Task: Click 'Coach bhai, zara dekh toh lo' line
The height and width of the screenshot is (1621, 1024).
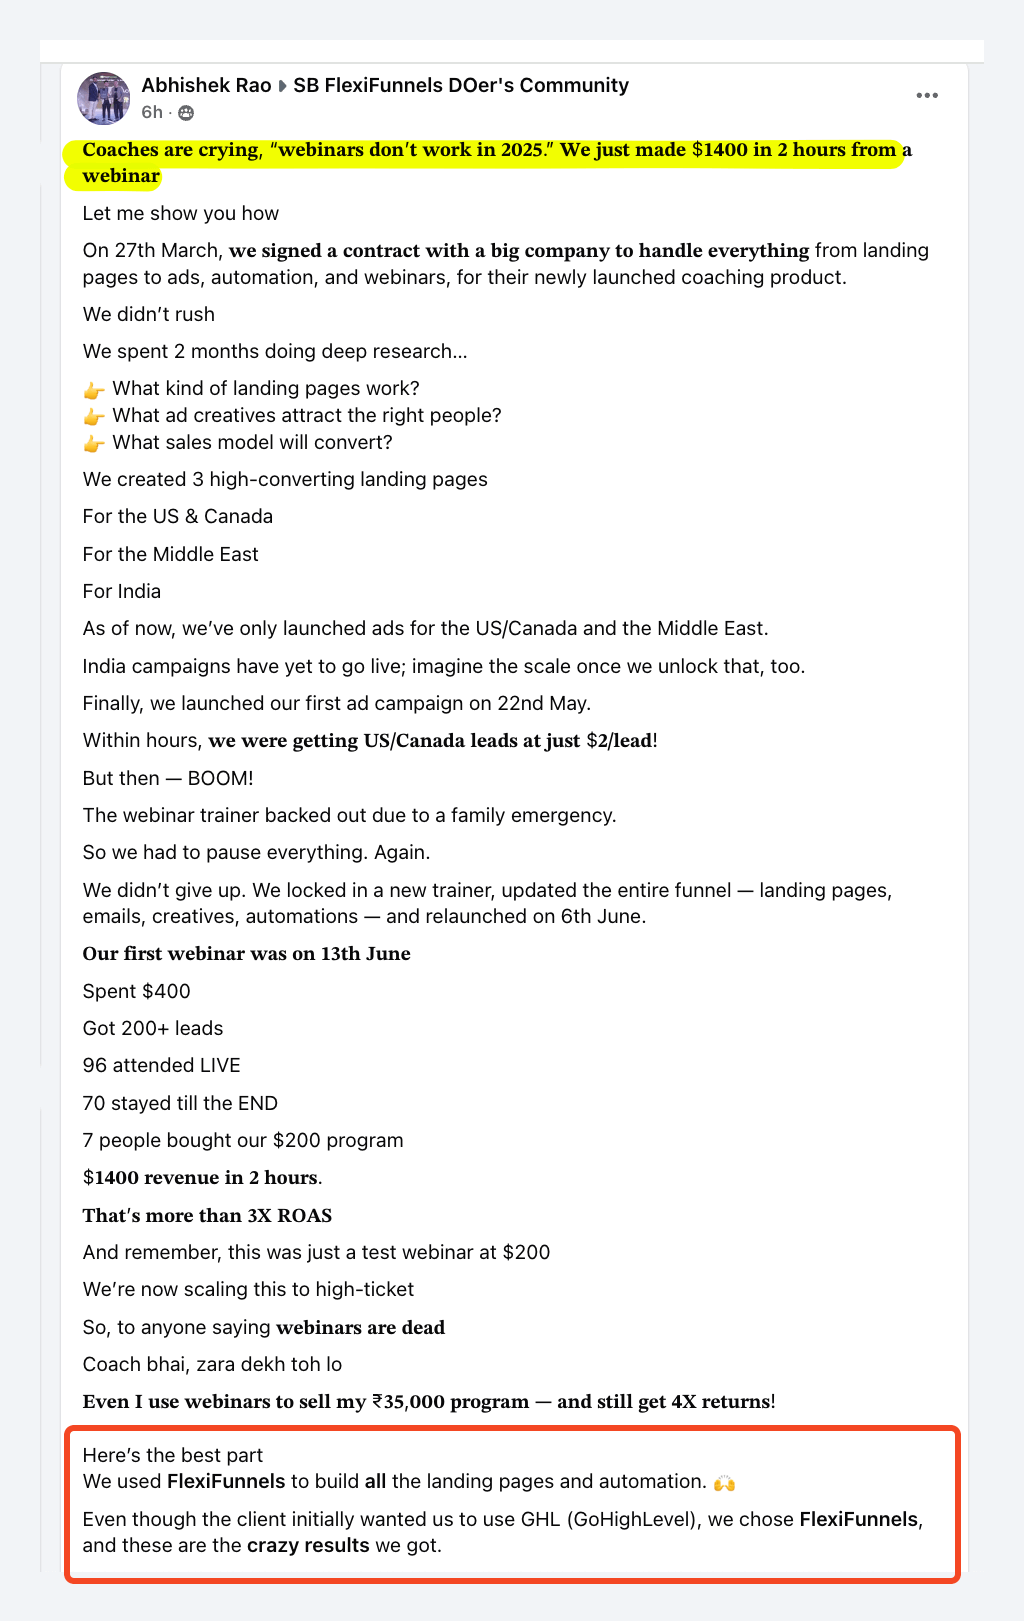Action: [212, 1365]
